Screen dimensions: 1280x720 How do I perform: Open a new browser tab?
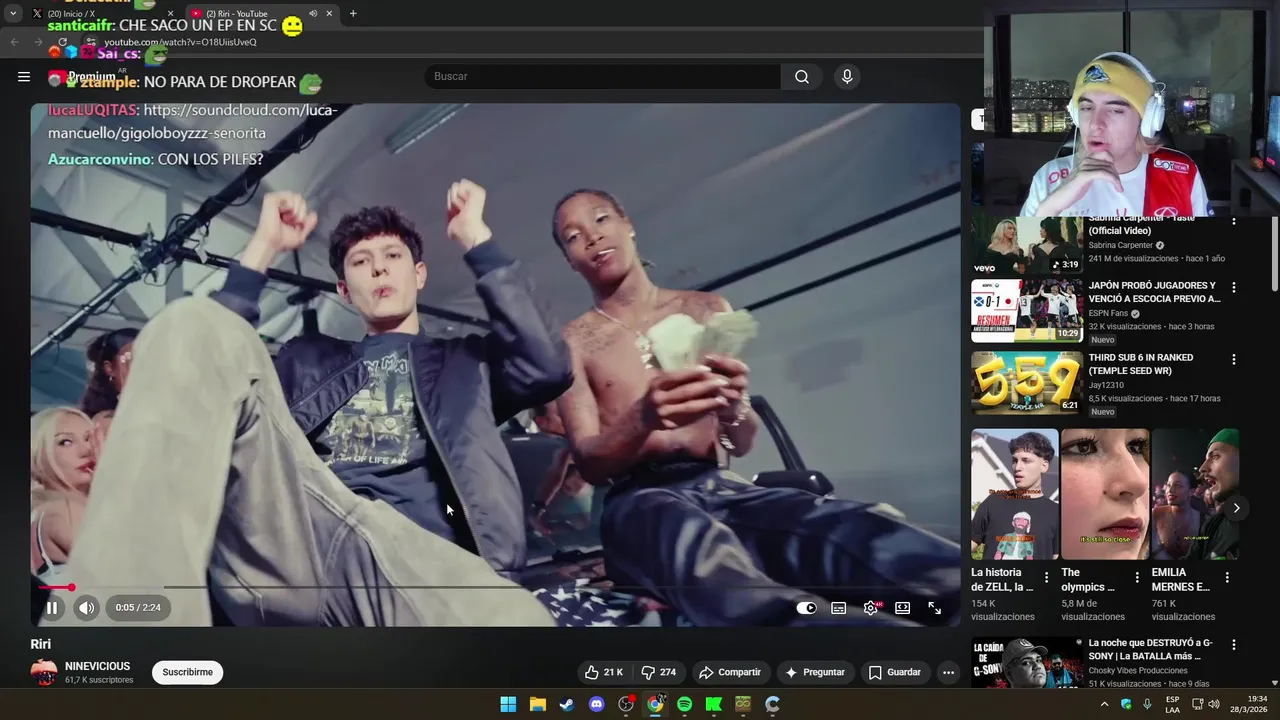[x=353, y=14]
